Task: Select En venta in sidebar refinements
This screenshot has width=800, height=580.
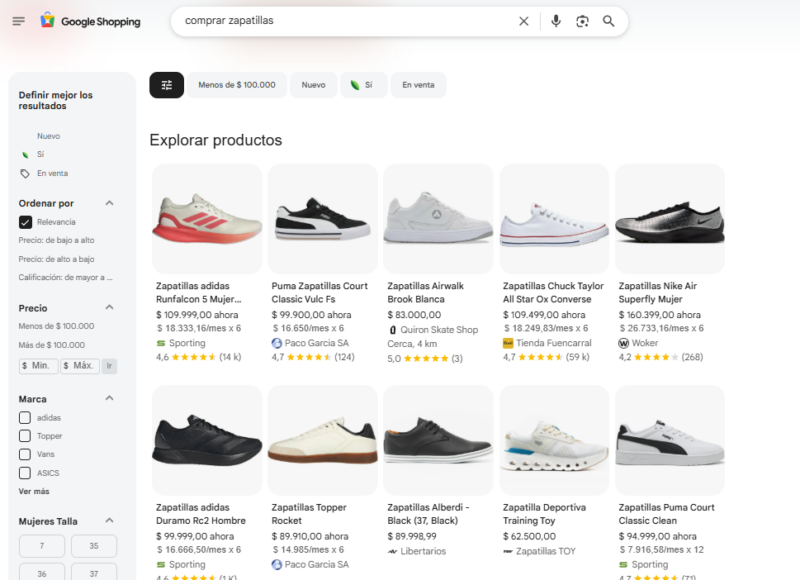Action: tap(53, 173)
